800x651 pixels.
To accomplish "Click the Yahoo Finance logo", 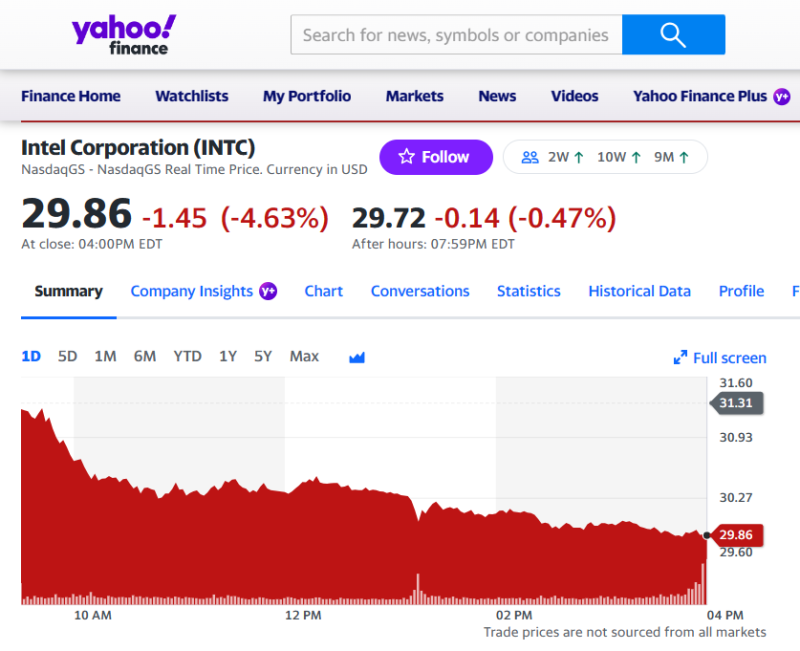I will (x=123, y=34).
